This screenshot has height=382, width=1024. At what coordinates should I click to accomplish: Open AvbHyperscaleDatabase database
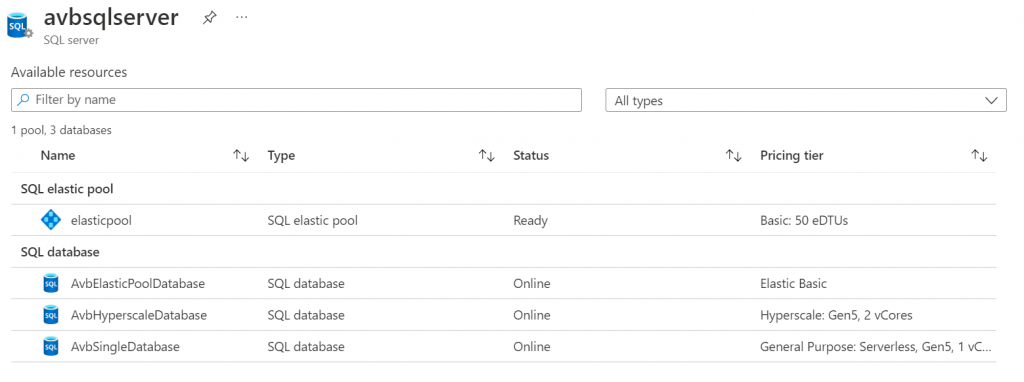coord(138,315)
